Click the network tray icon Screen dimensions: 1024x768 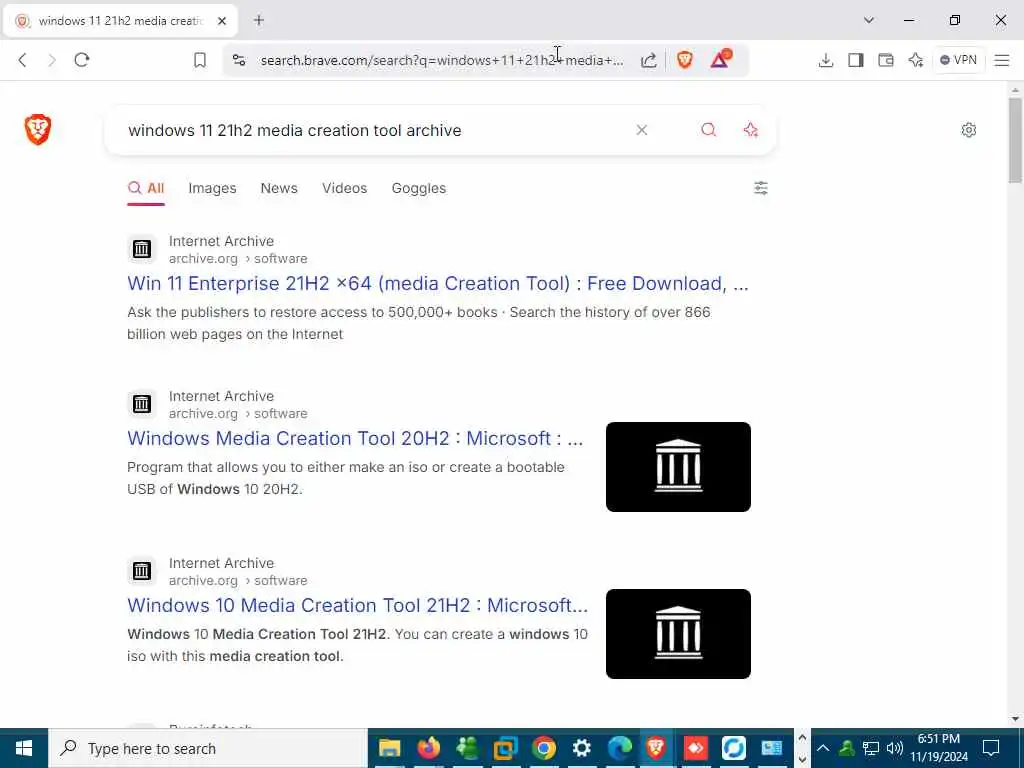coord(871,748)
